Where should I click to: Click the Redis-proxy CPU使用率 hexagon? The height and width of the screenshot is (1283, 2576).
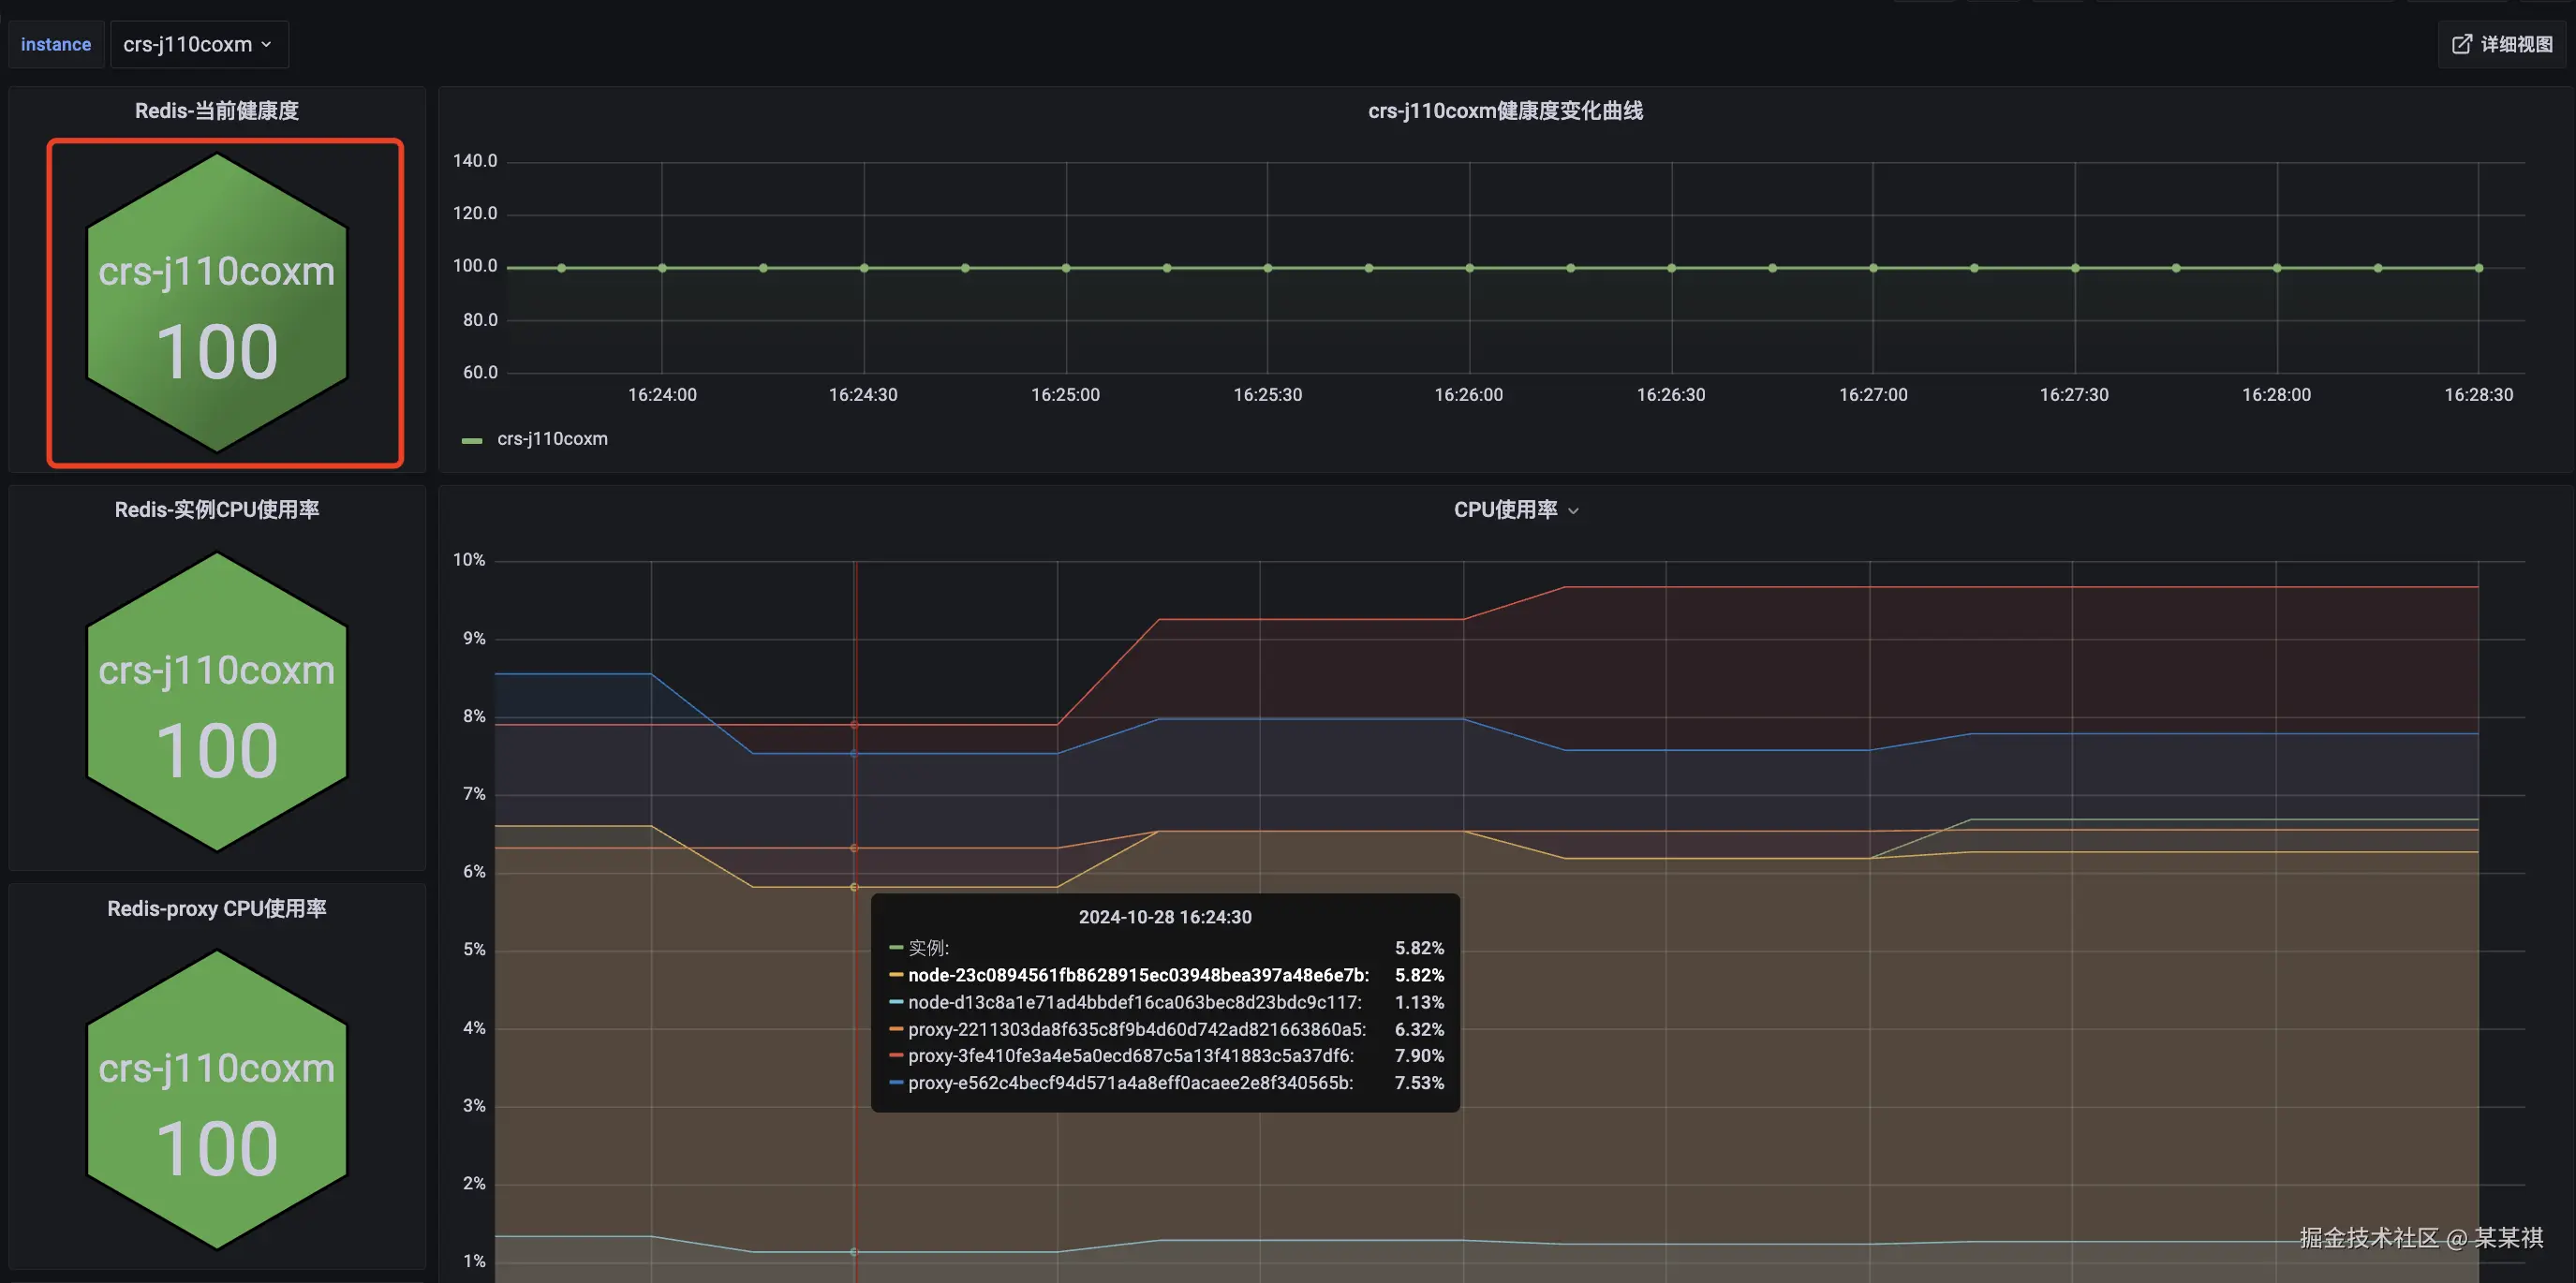217,1100
